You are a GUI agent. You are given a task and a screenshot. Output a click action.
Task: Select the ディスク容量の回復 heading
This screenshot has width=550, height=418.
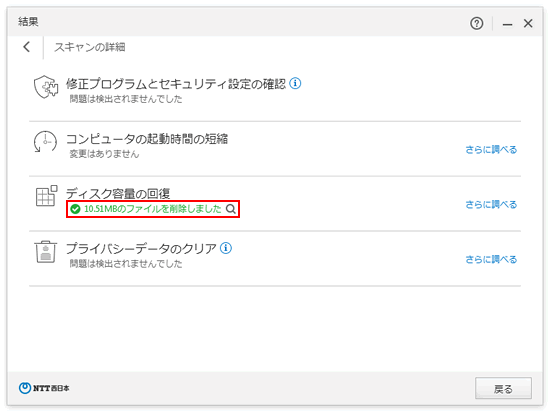tap(118, 193)
